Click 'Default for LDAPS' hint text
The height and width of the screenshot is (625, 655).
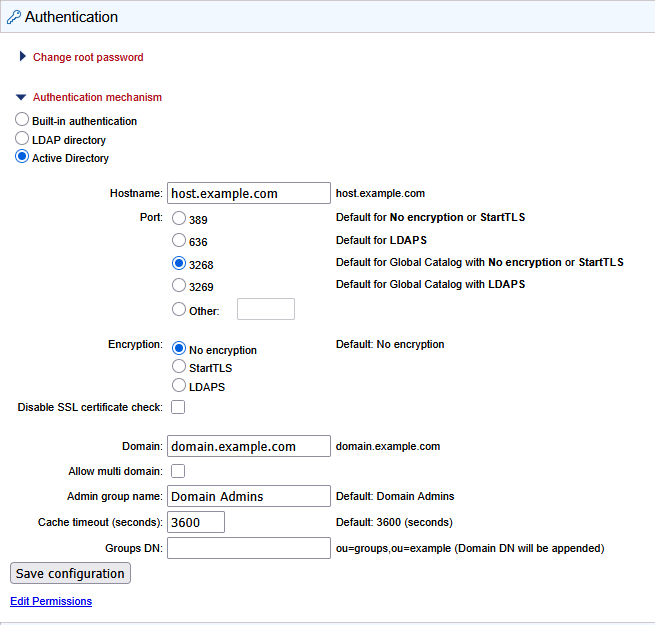click(381, 240)
